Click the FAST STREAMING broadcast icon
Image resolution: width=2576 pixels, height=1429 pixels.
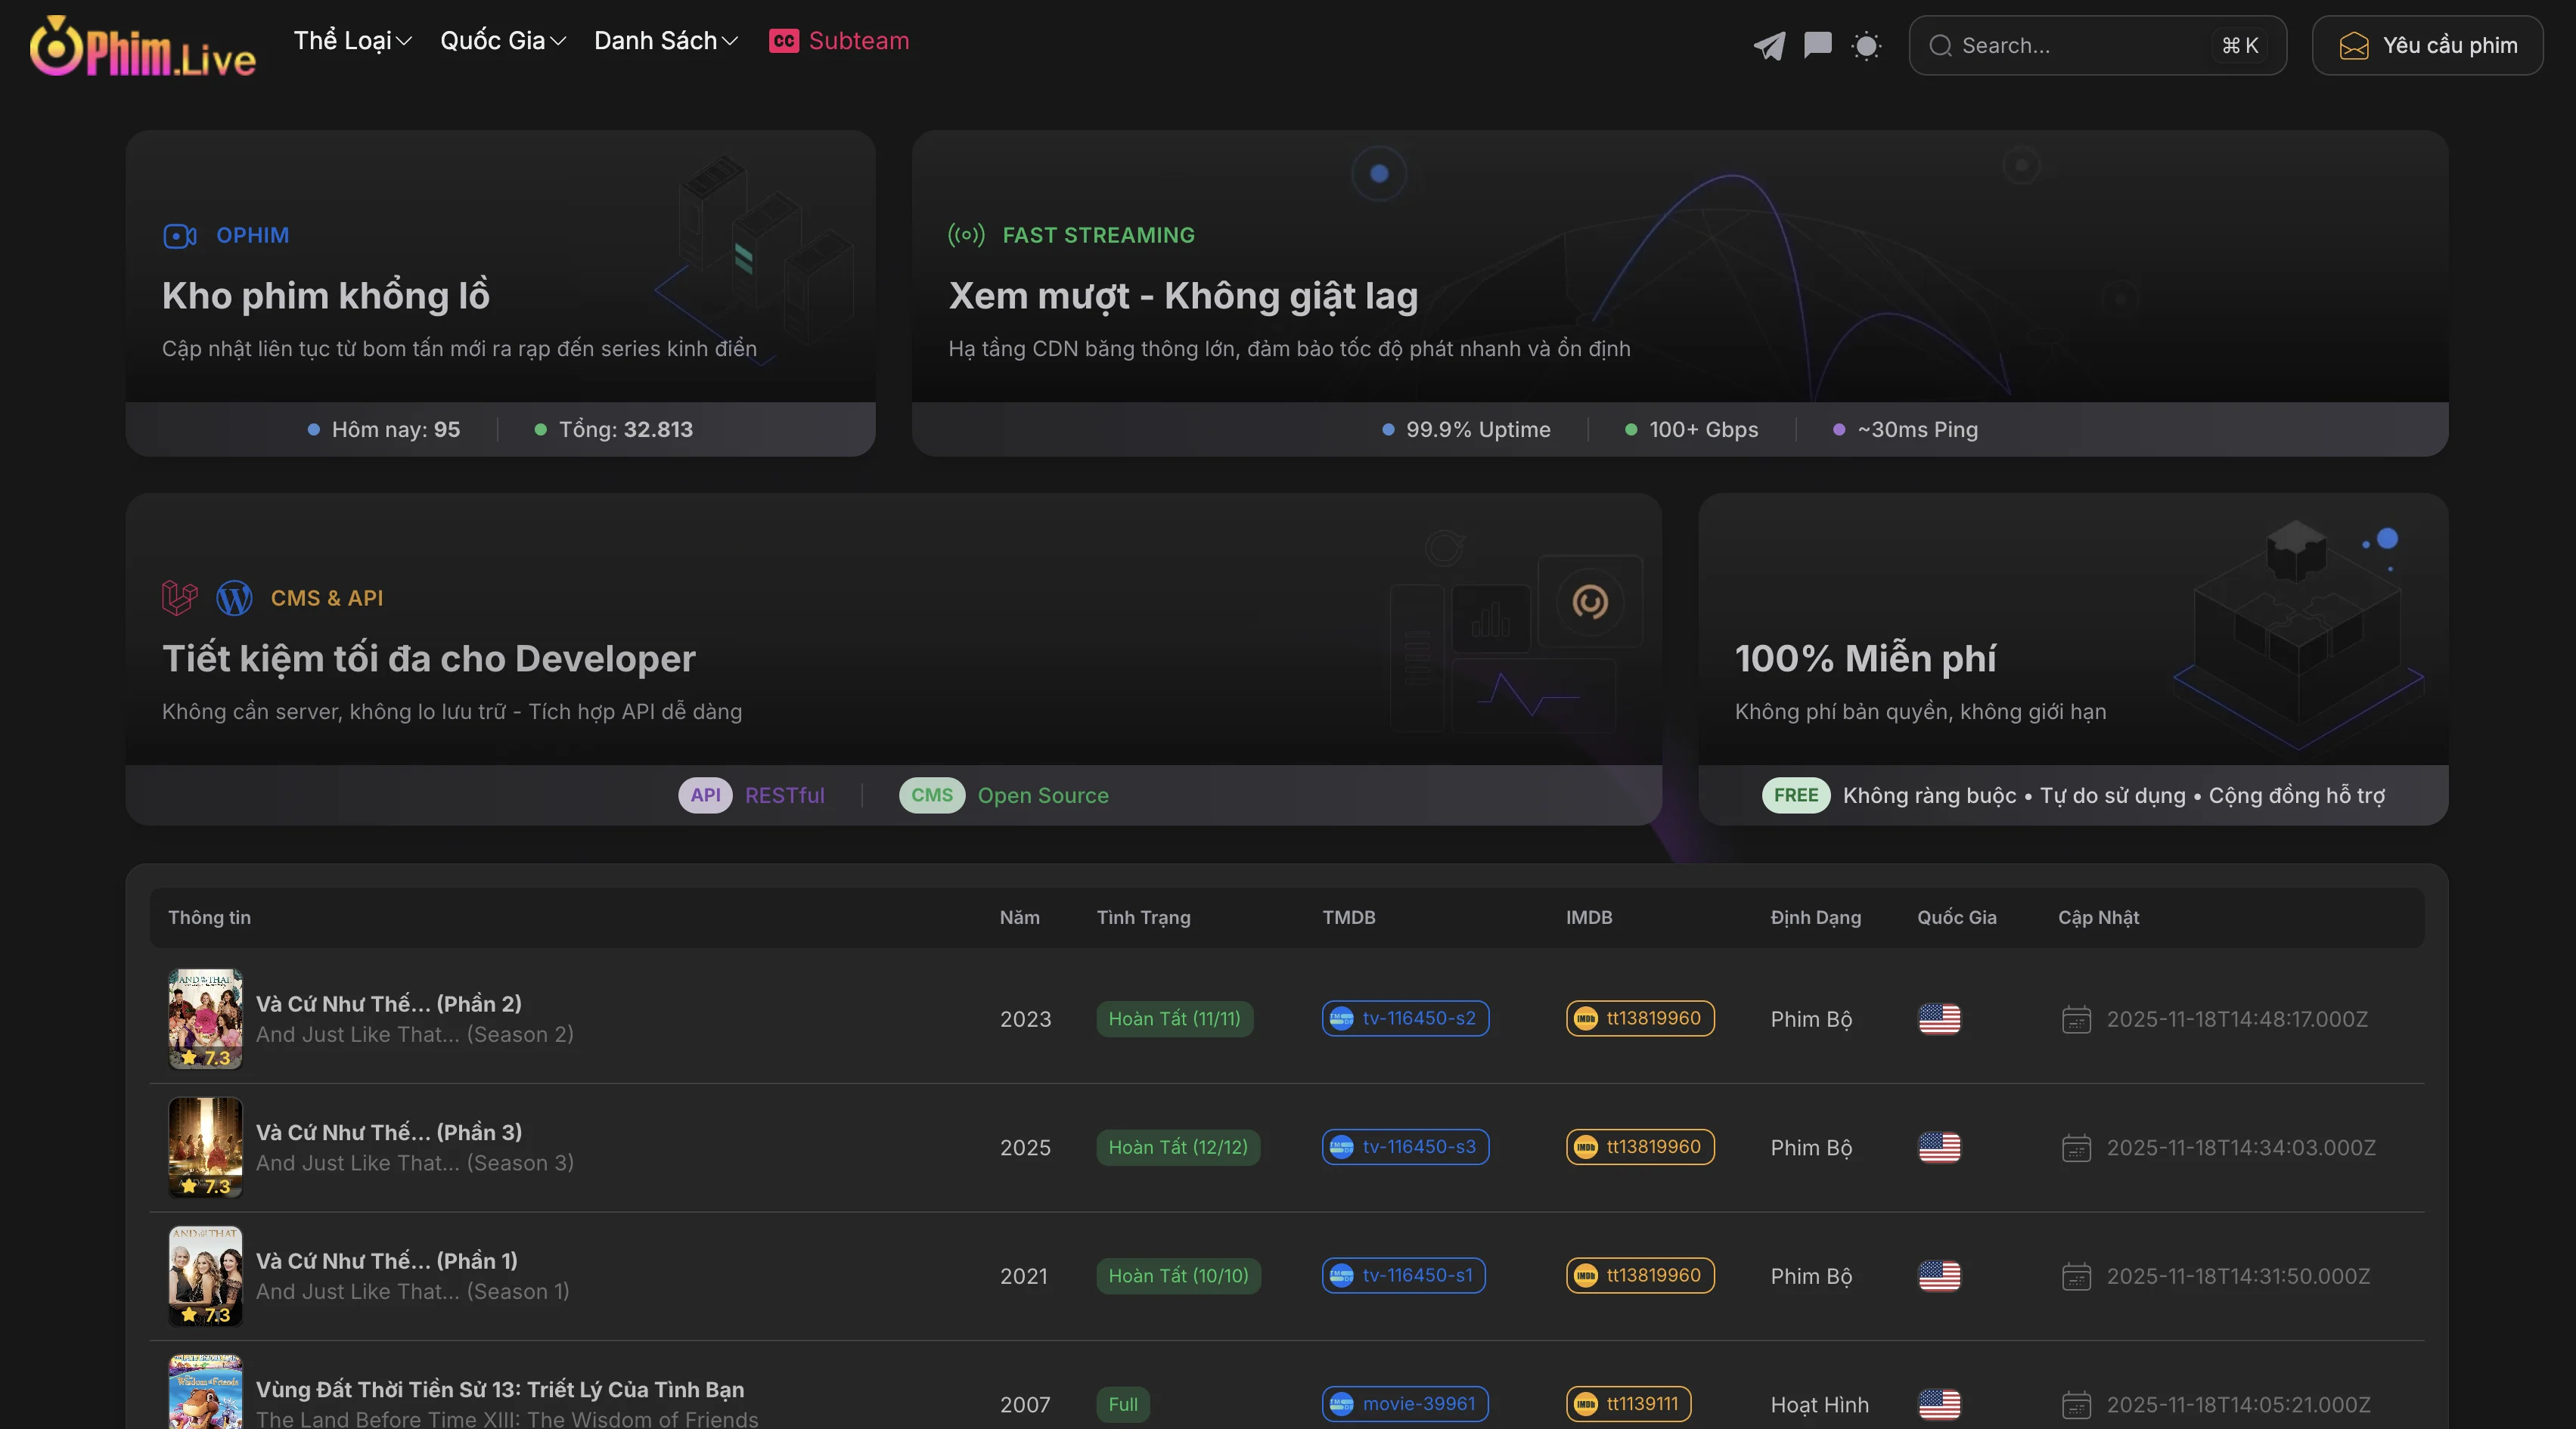[966, 236]
